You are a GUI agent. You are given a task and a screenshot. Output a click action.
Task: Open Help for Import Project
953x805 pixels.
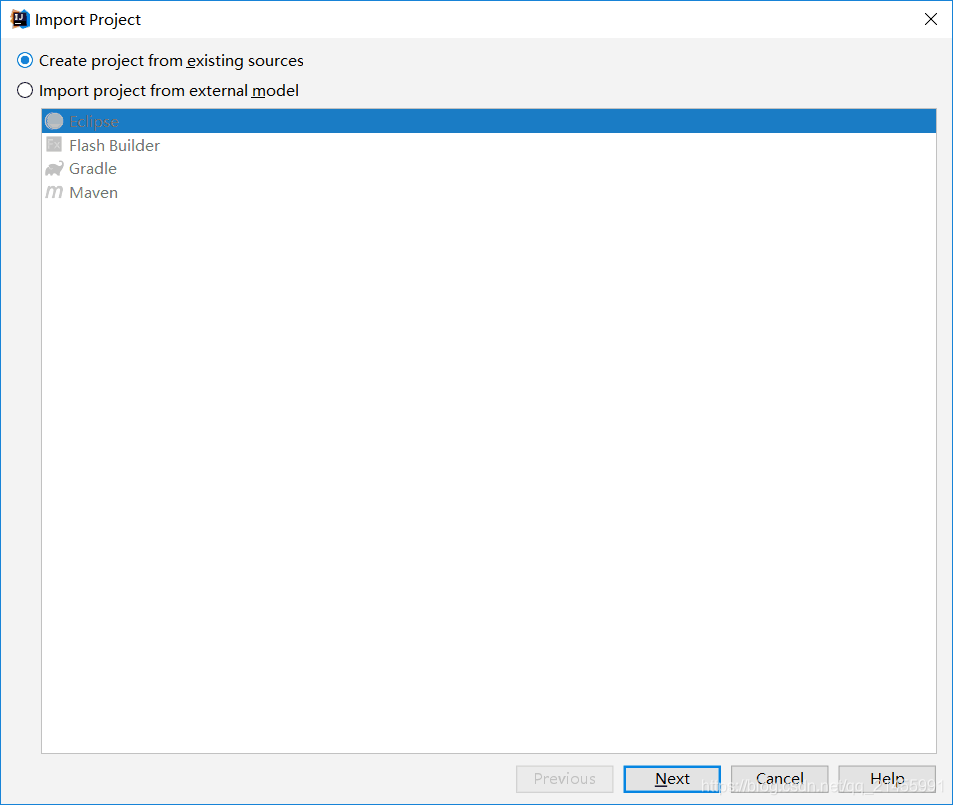887,779
